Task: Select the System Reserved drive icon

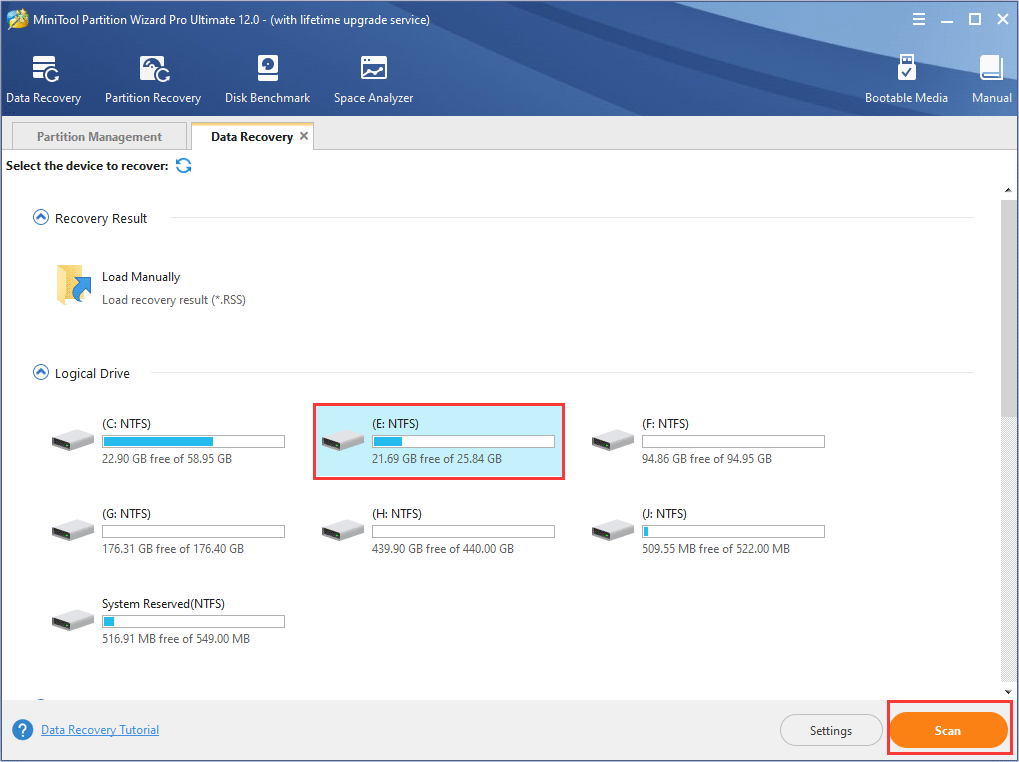Action: point(73,620)
